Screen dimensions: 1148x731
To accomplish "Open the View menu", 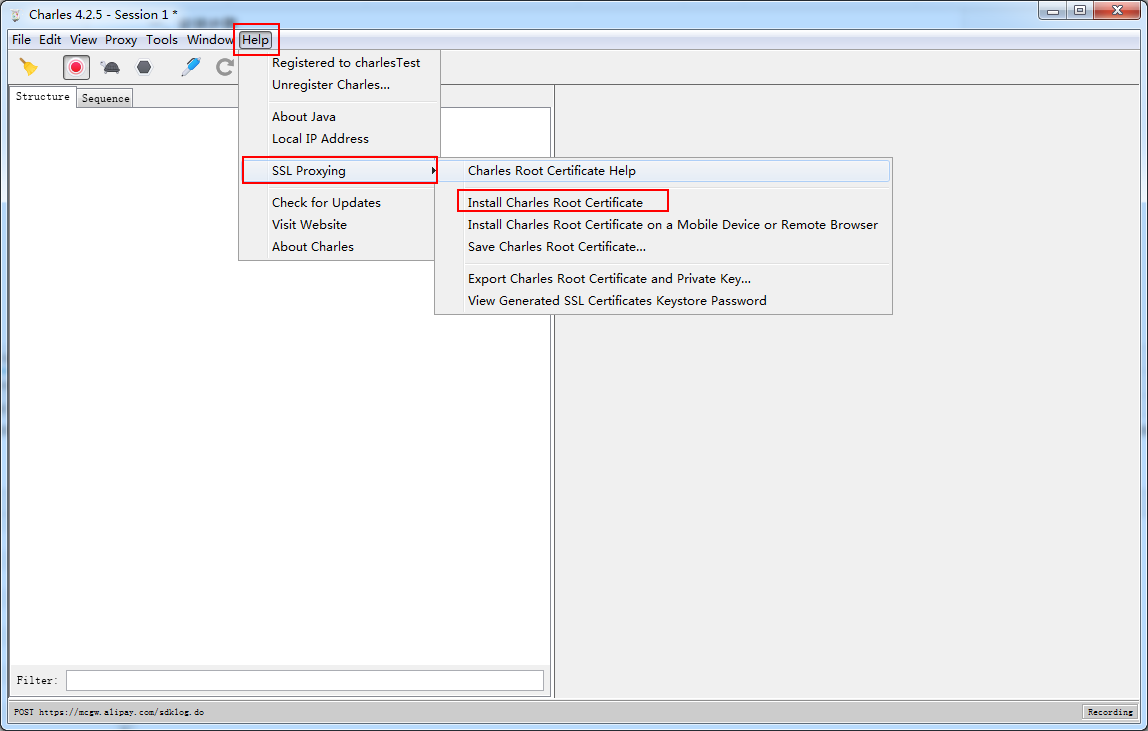I will [83, 40].
